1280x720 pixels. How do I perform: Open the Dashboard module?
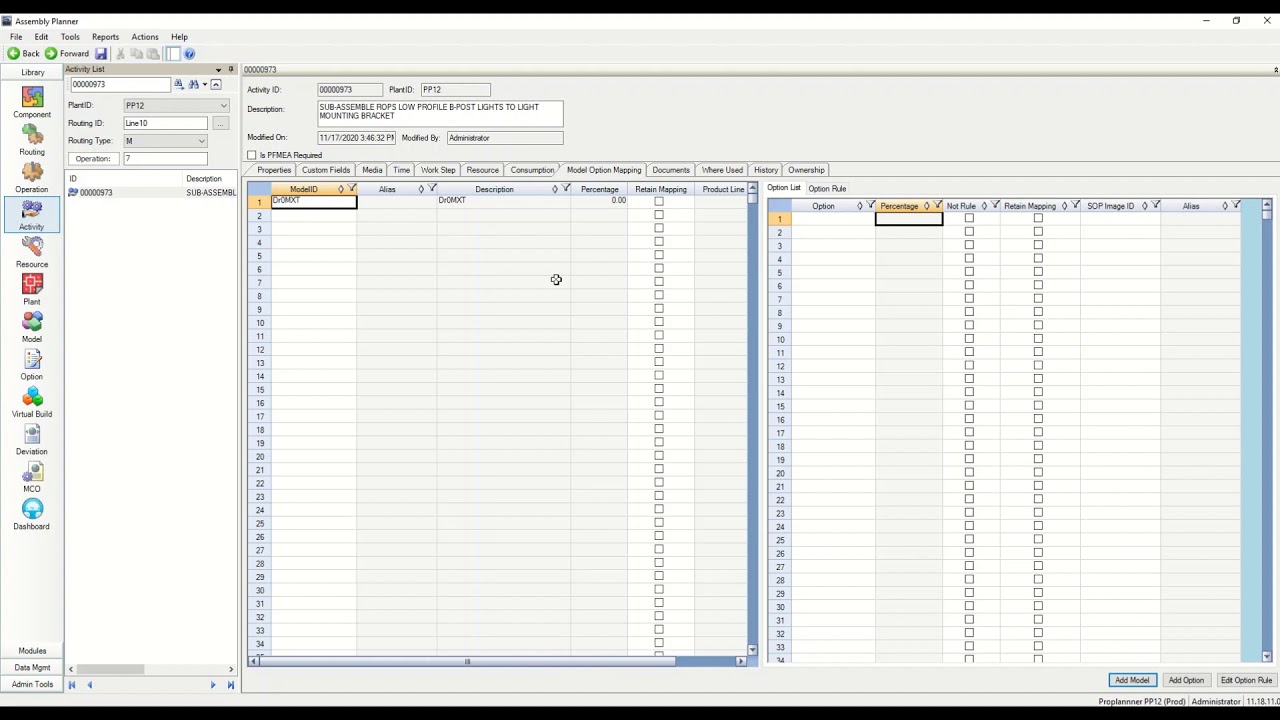[x=32, y=514]
